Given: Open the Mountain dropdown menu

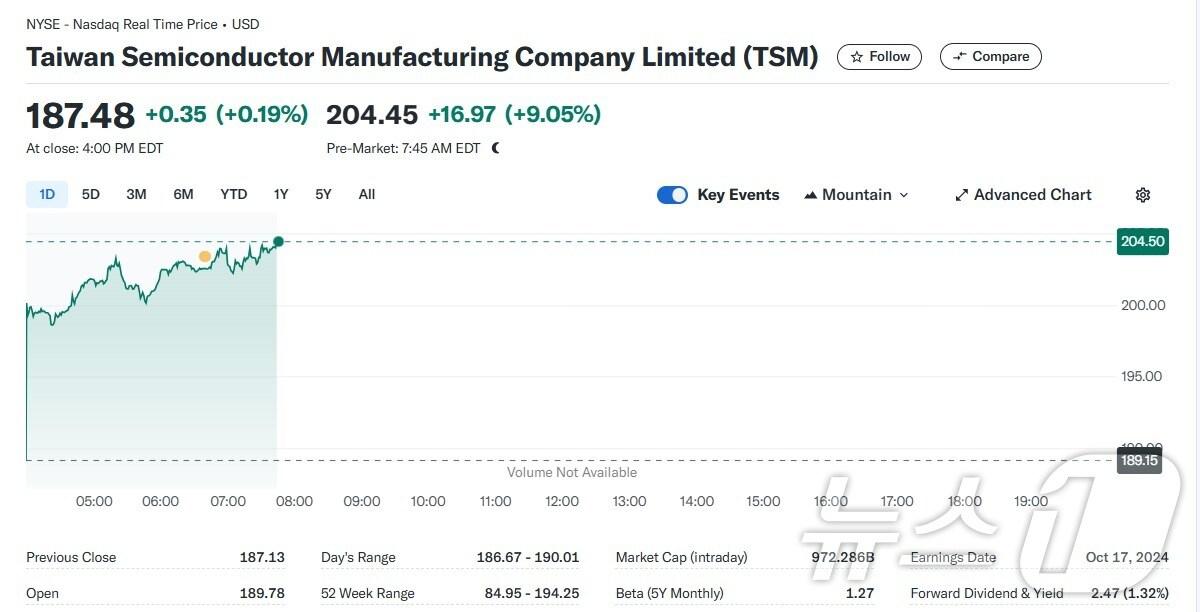Looking at the screenshot, I should [x=856, y=194].
